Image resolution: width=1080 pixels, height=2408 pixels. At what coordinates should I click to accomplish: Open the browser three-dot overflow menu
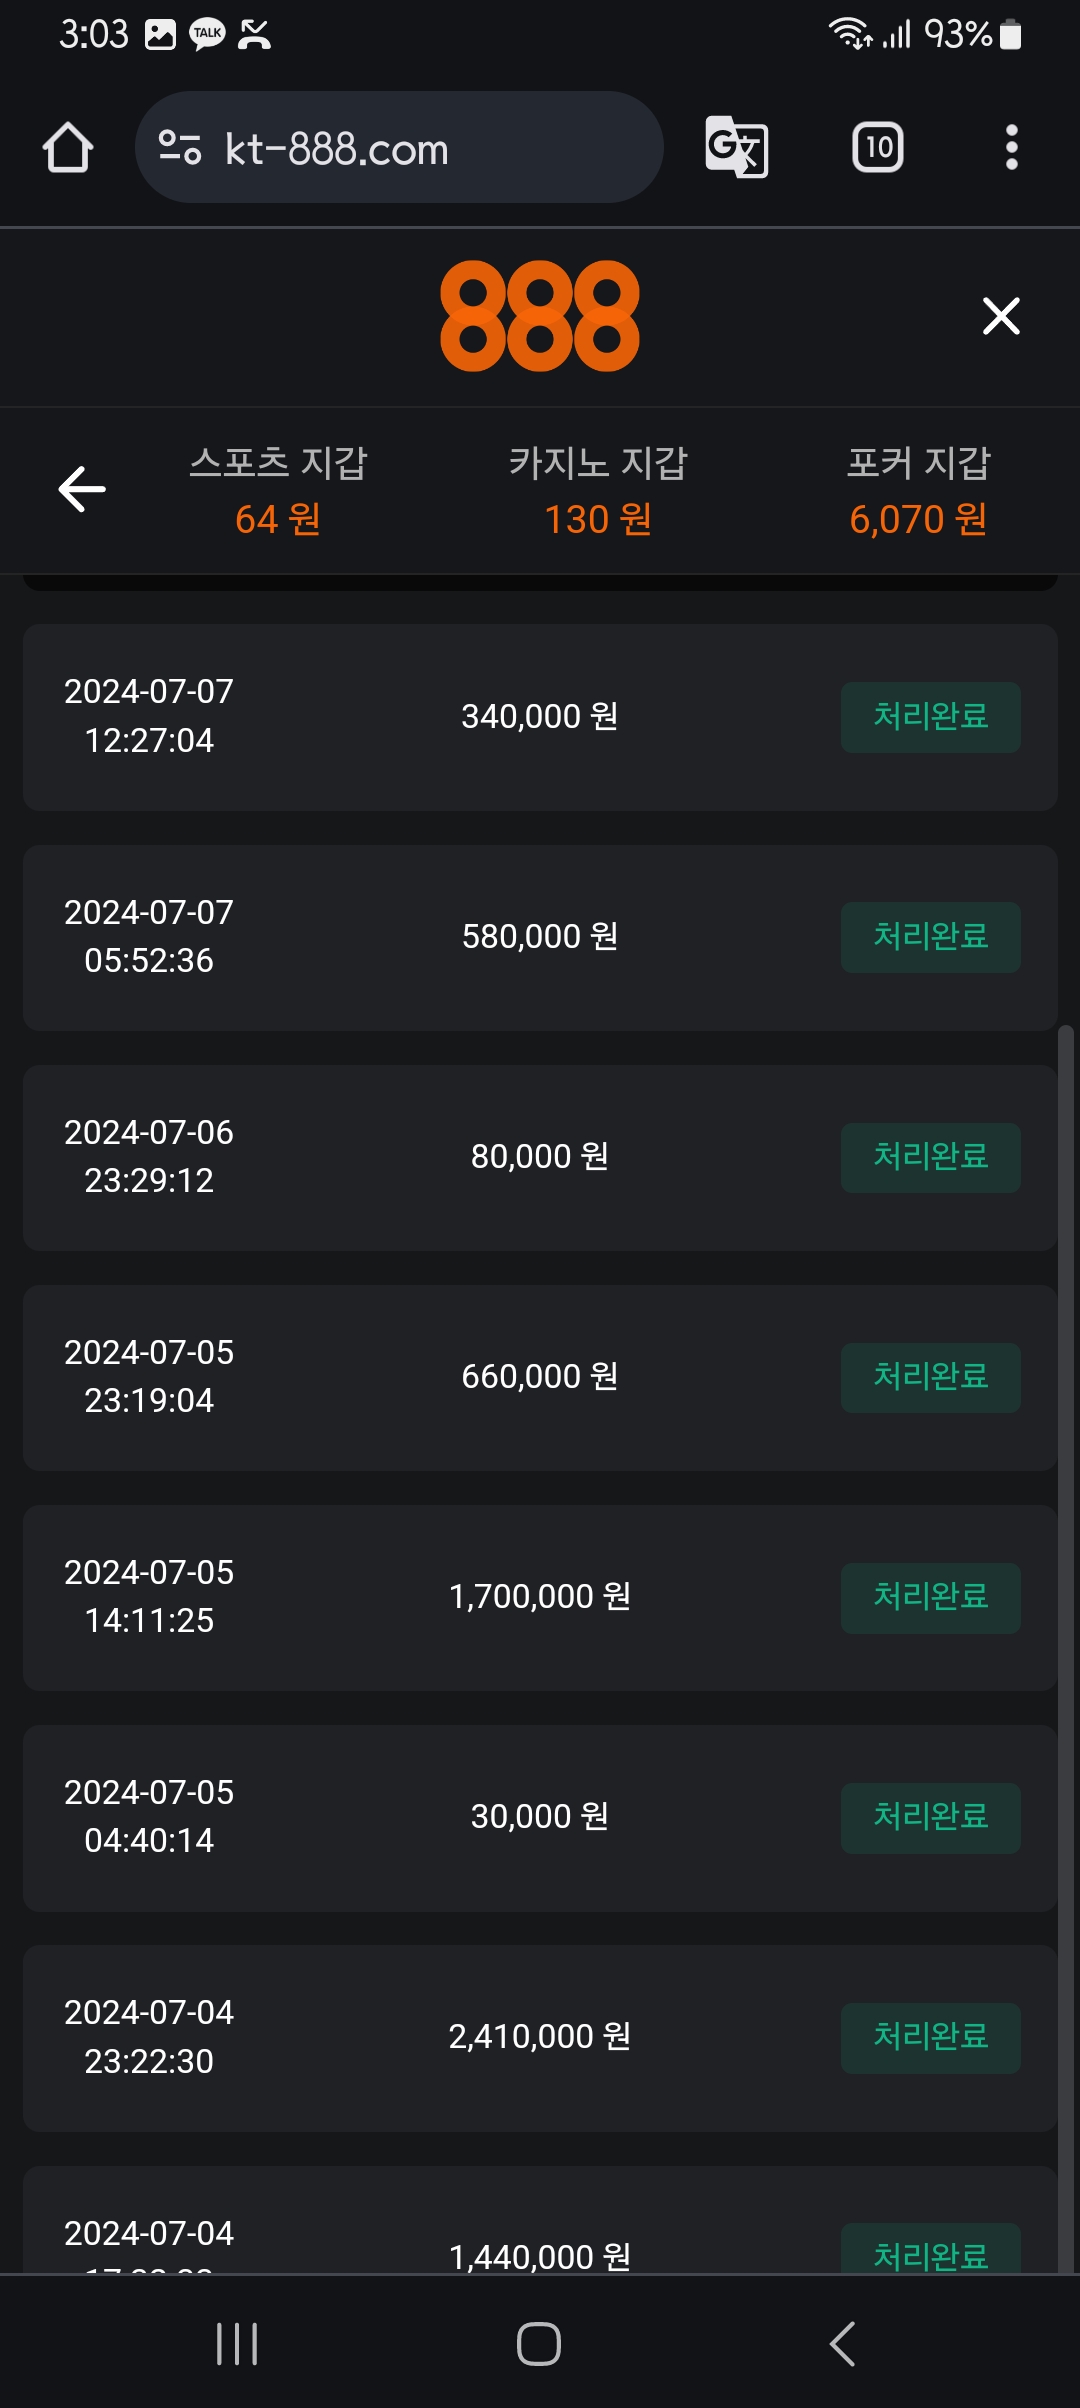(x=1012, y=148)
